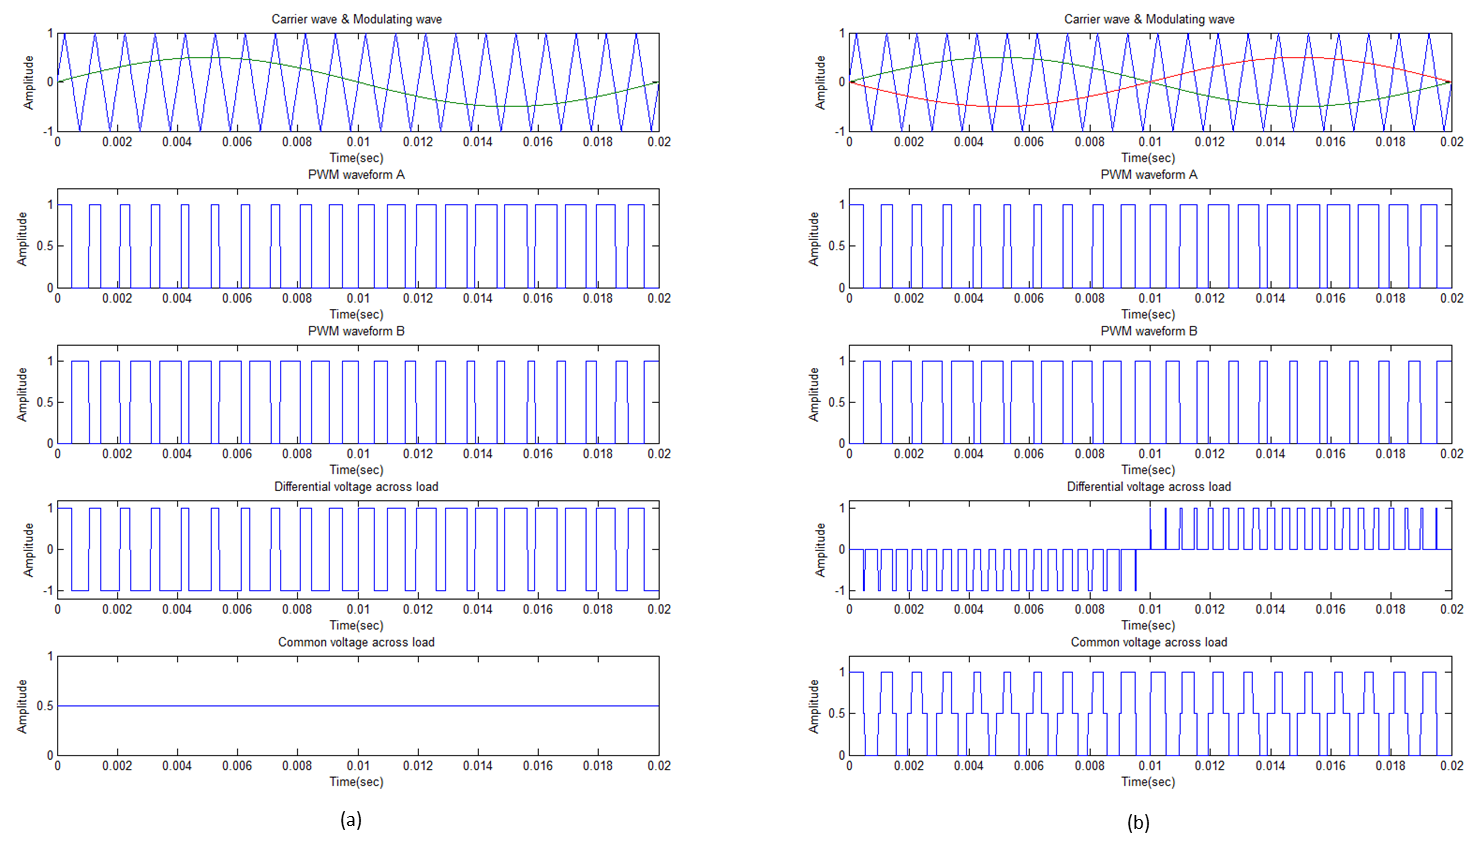Select the Carrier wave title in figure (a)

pos(356,19)
